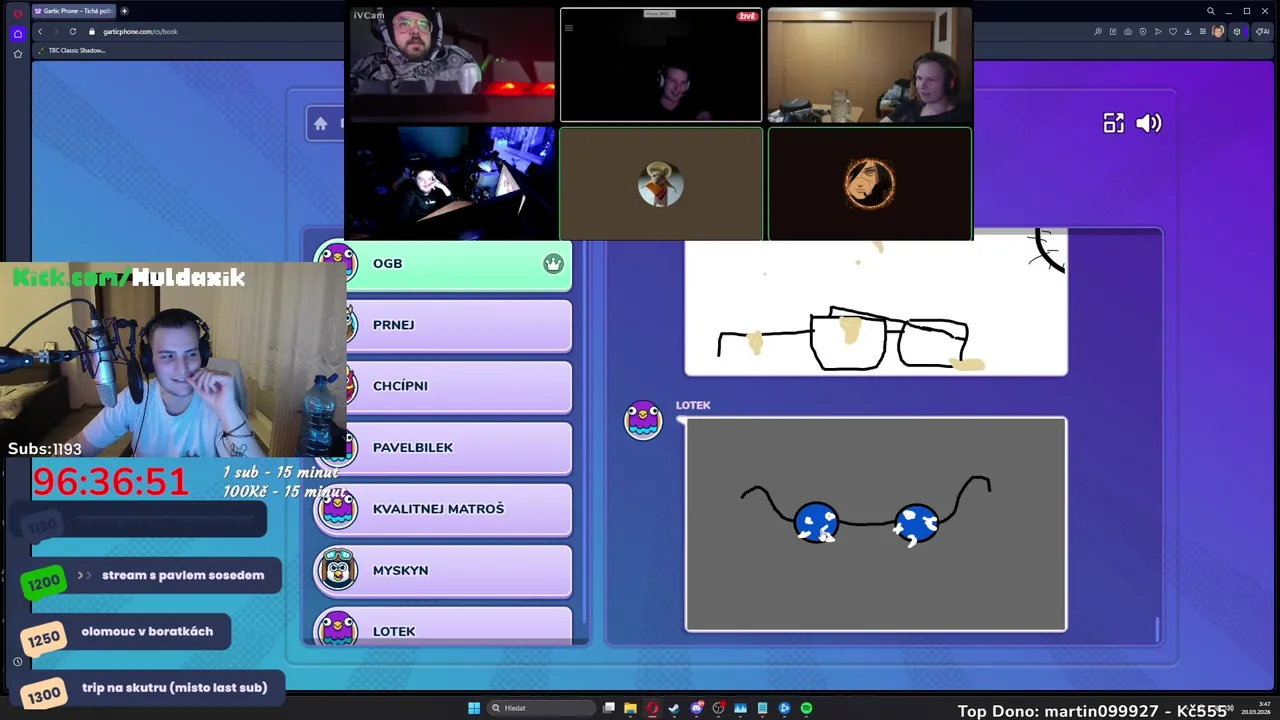
Task: Click the snapshot camera toolbar icon
Action: (x=1128, y=32)
